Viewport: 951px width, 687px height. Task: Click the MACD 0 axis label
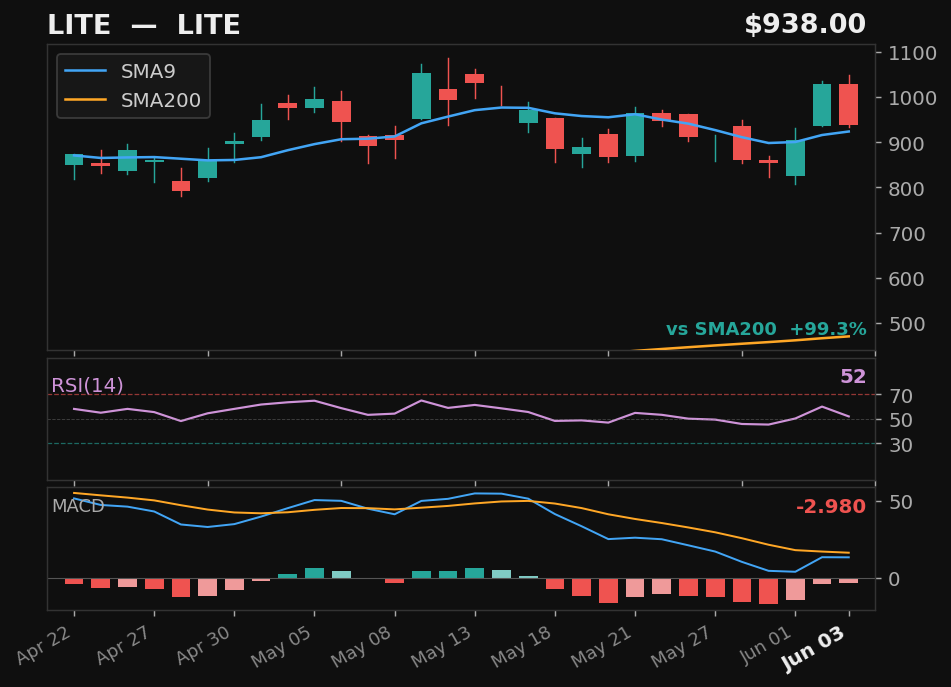point(894,579)
